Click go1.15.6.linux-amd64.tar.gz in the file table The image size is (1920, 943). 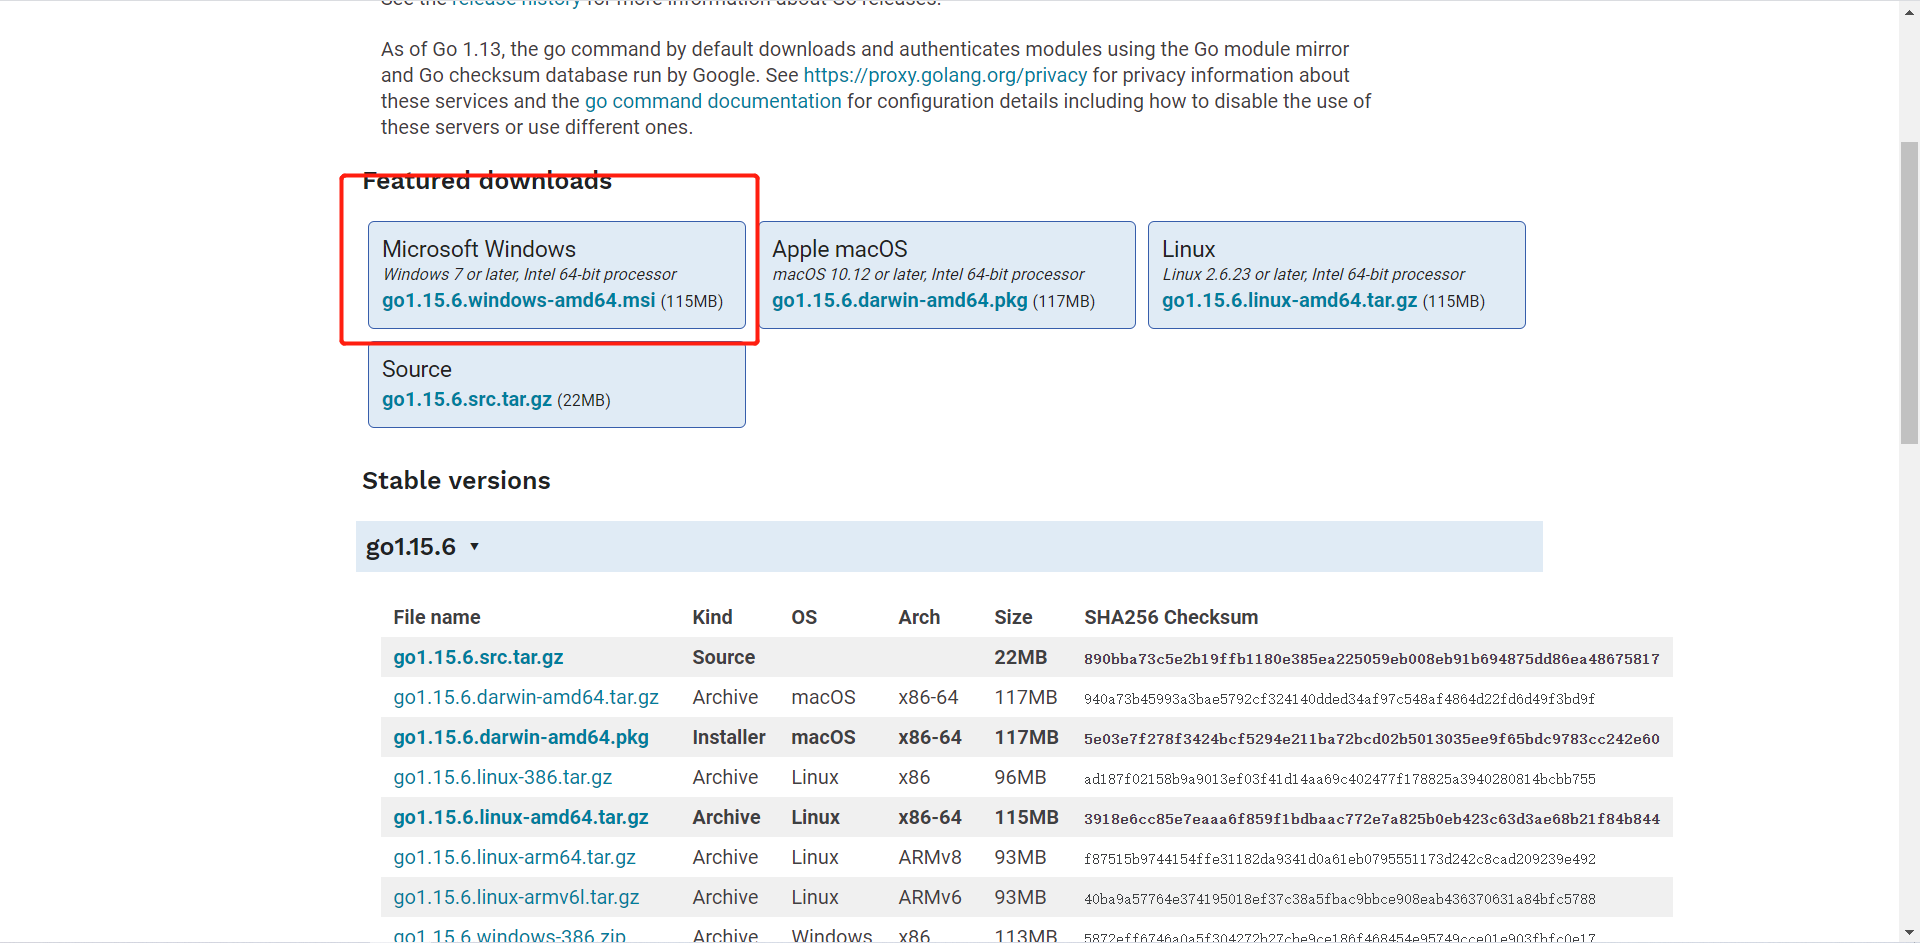(x=521, y=817)
